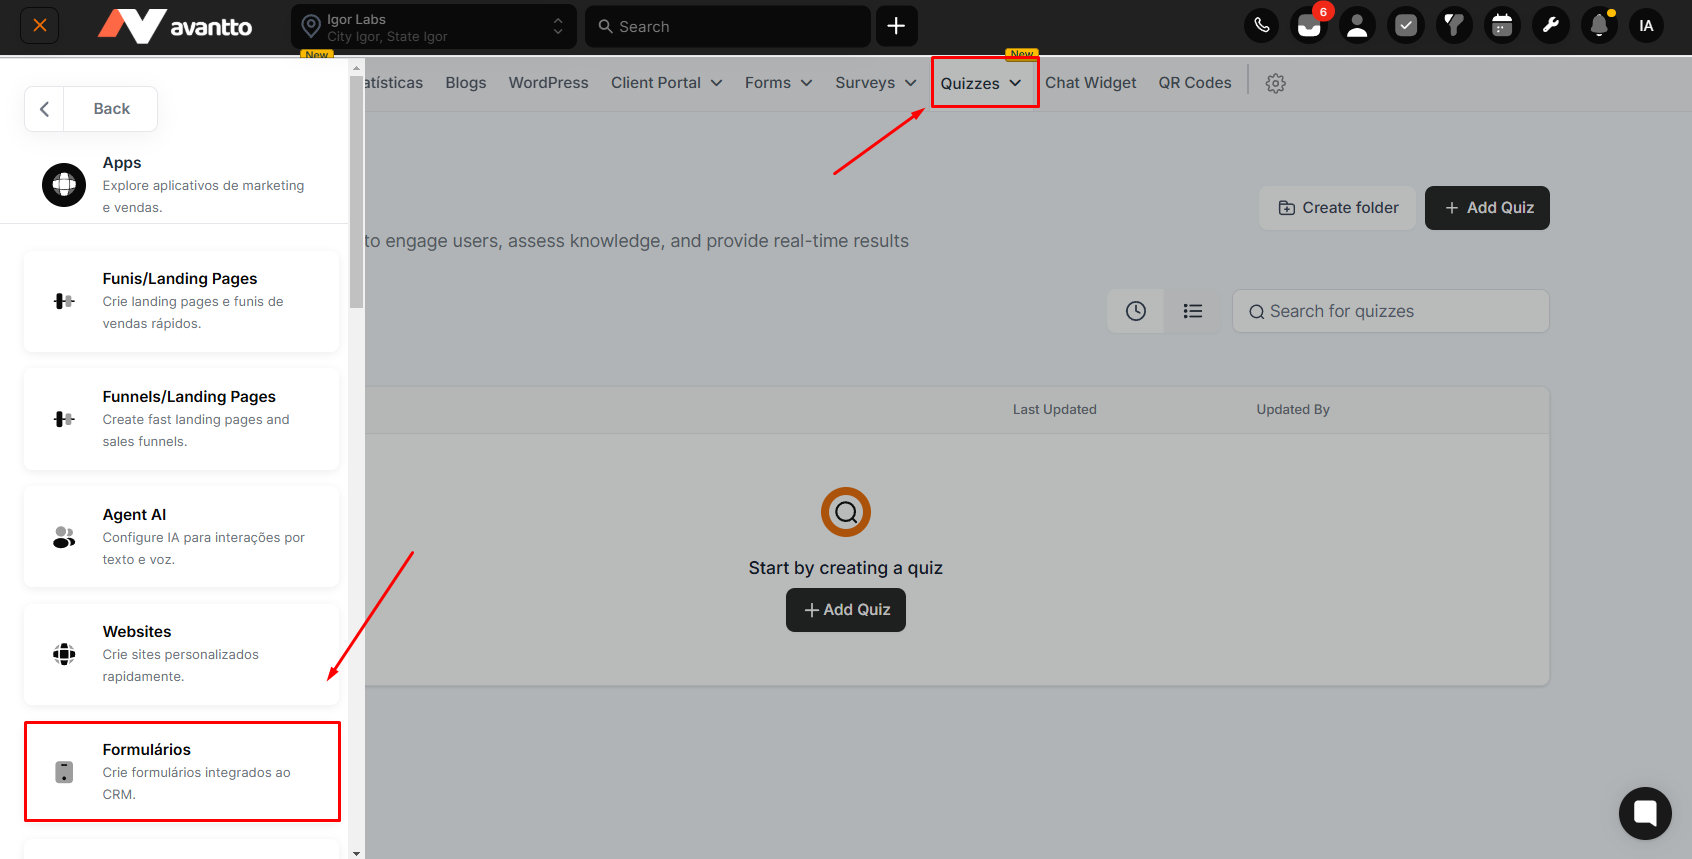Click the Updated By column header
The width and height of the screenshot is (1692, 859).
click(x=1293, y=410)
